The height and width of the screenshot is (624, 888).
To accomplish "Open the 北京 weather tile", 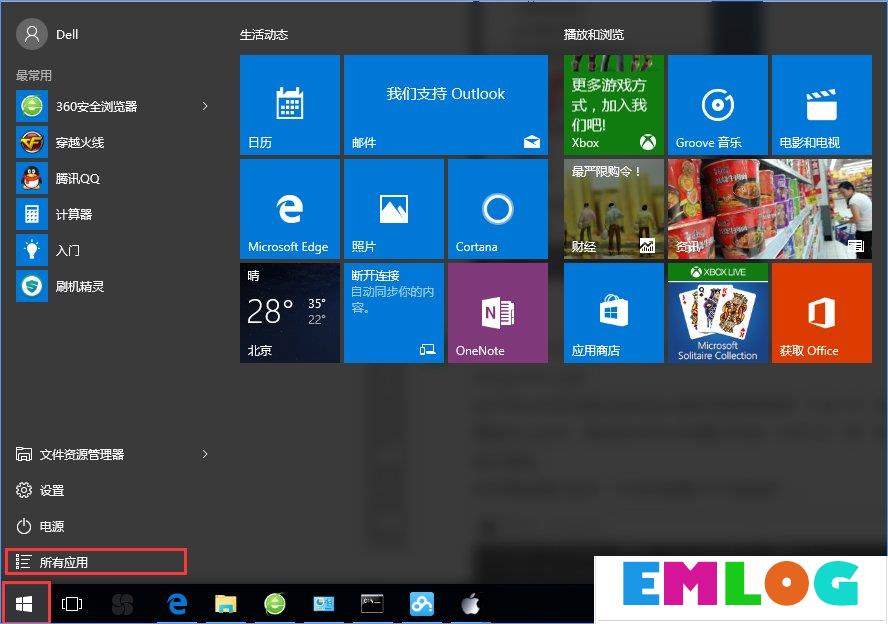I will 290,313.
